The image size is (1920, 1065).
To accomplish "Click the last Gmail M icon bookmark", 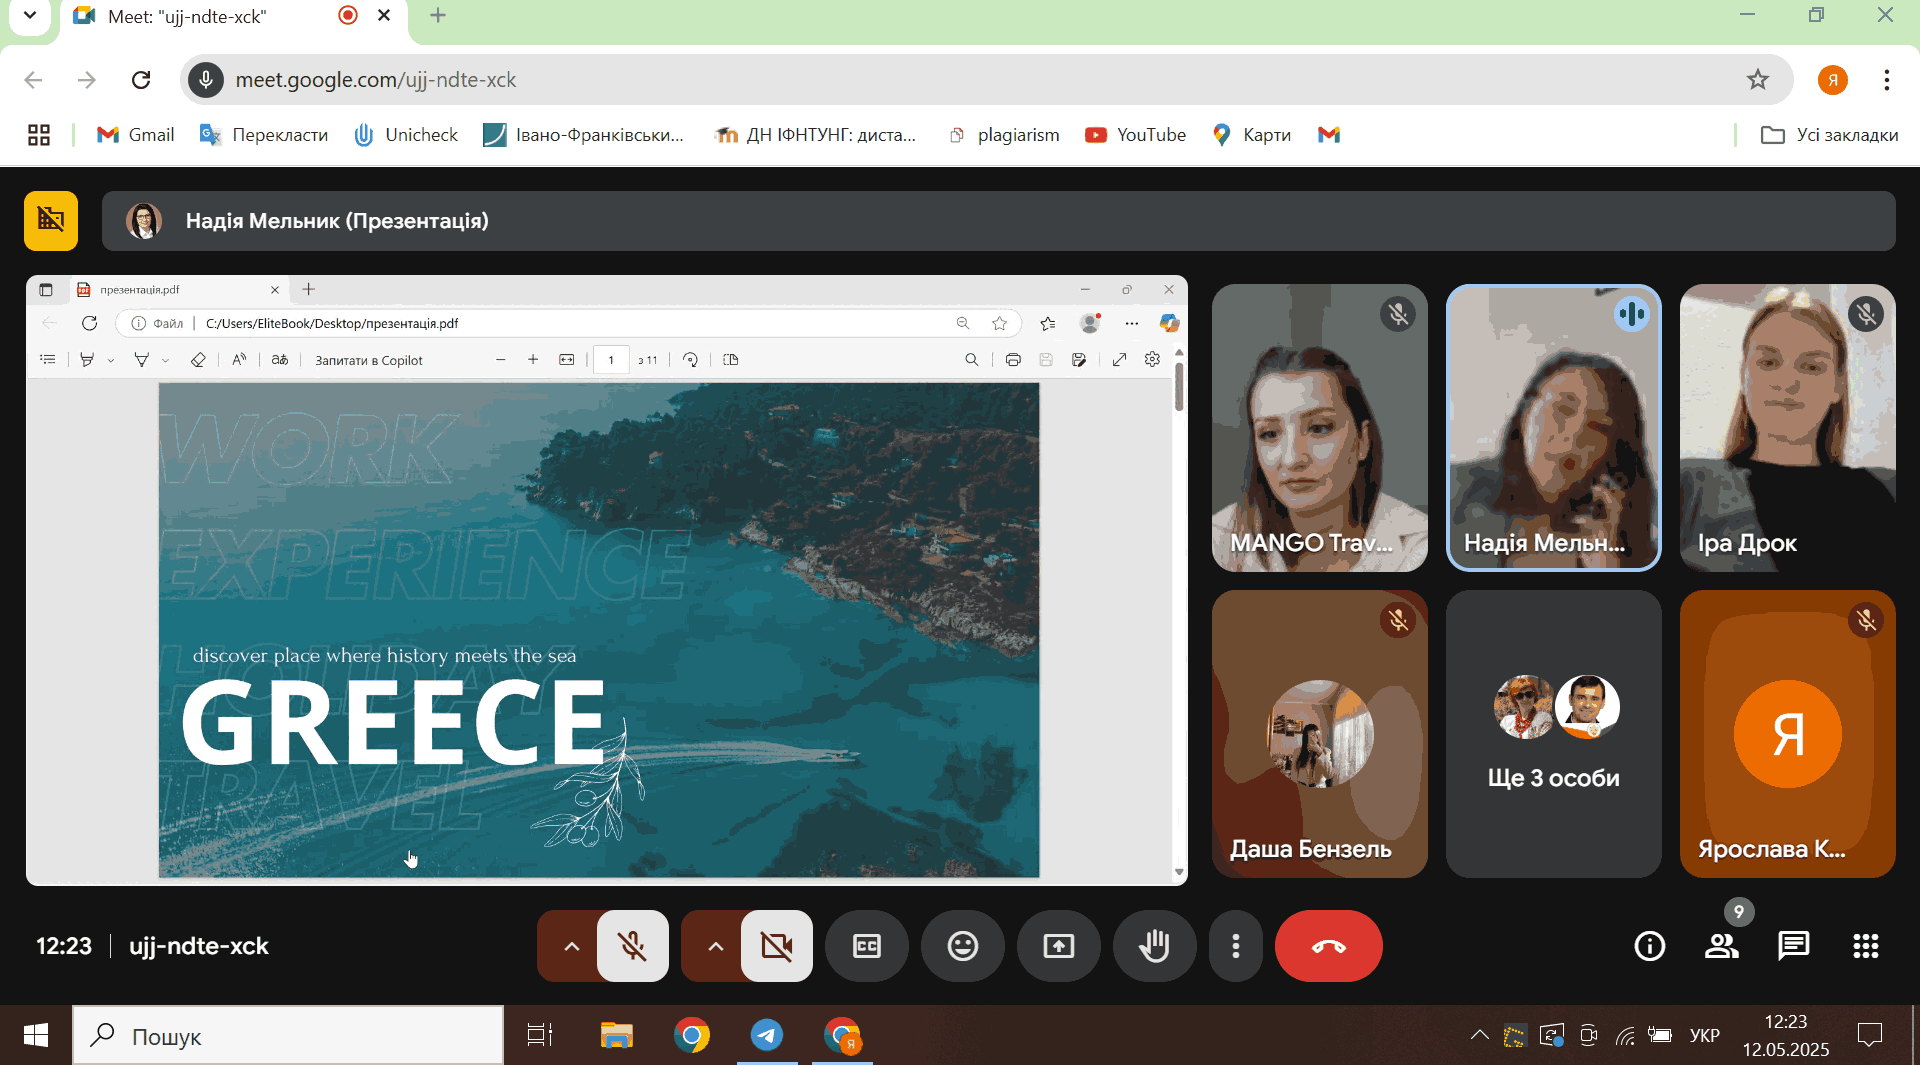I will (x=1329, y=135).
